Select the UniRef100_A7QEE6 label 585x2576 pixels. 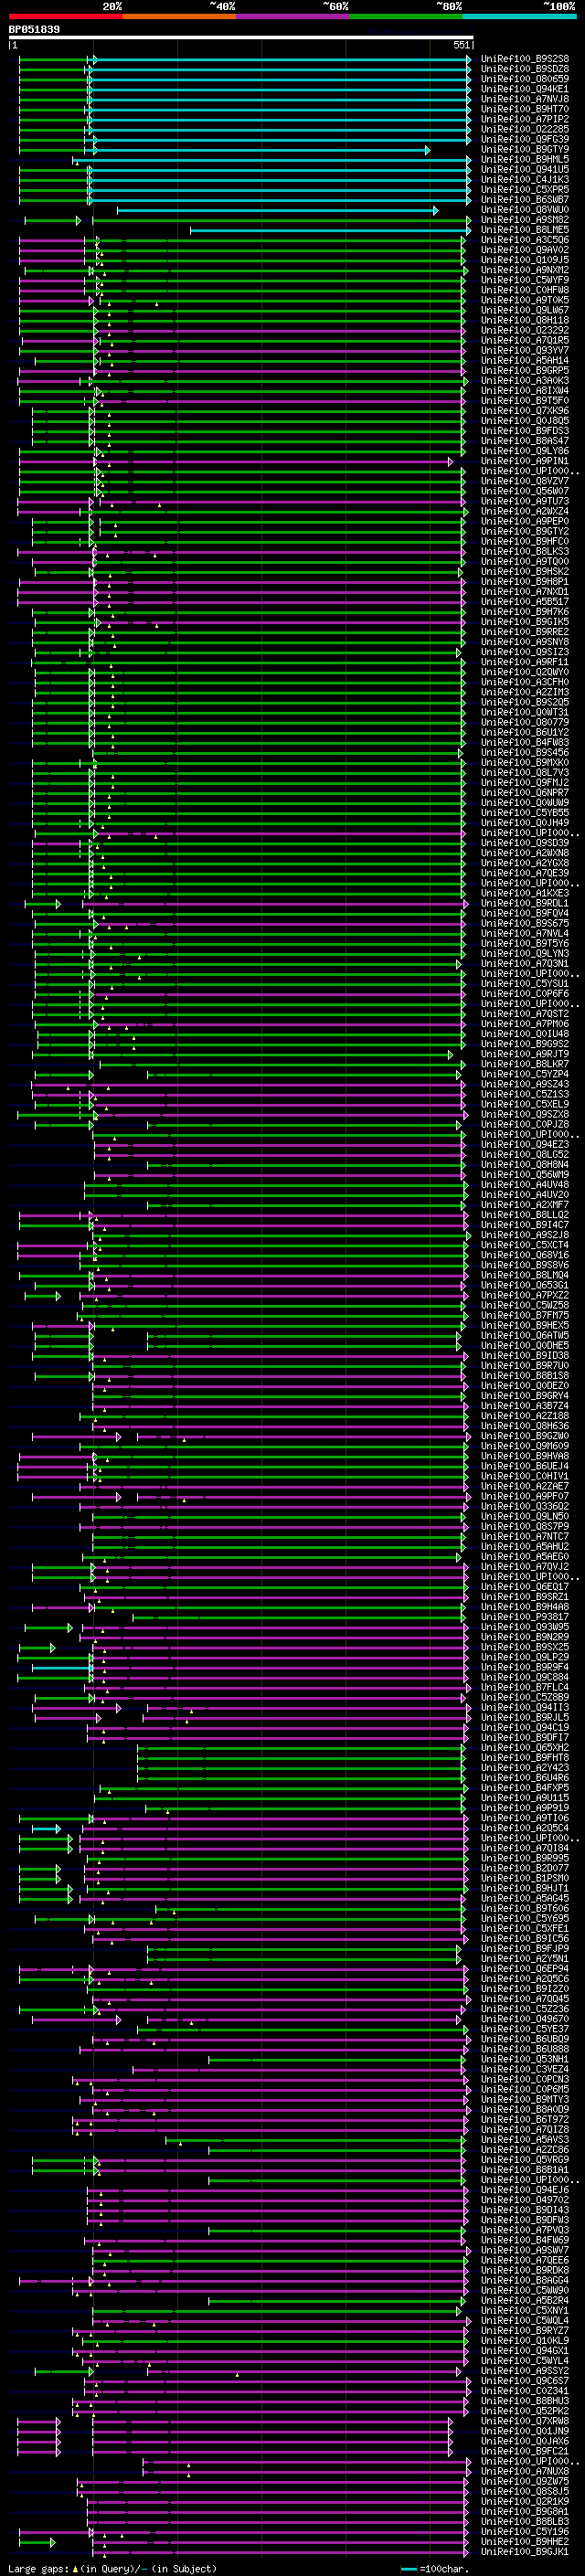525,2260
